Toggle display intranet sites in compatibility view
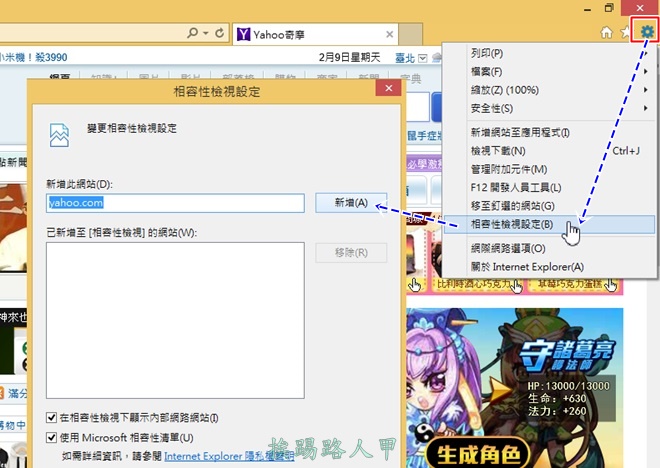This screenshot has height=468, width=660. [x=52, y=417]
